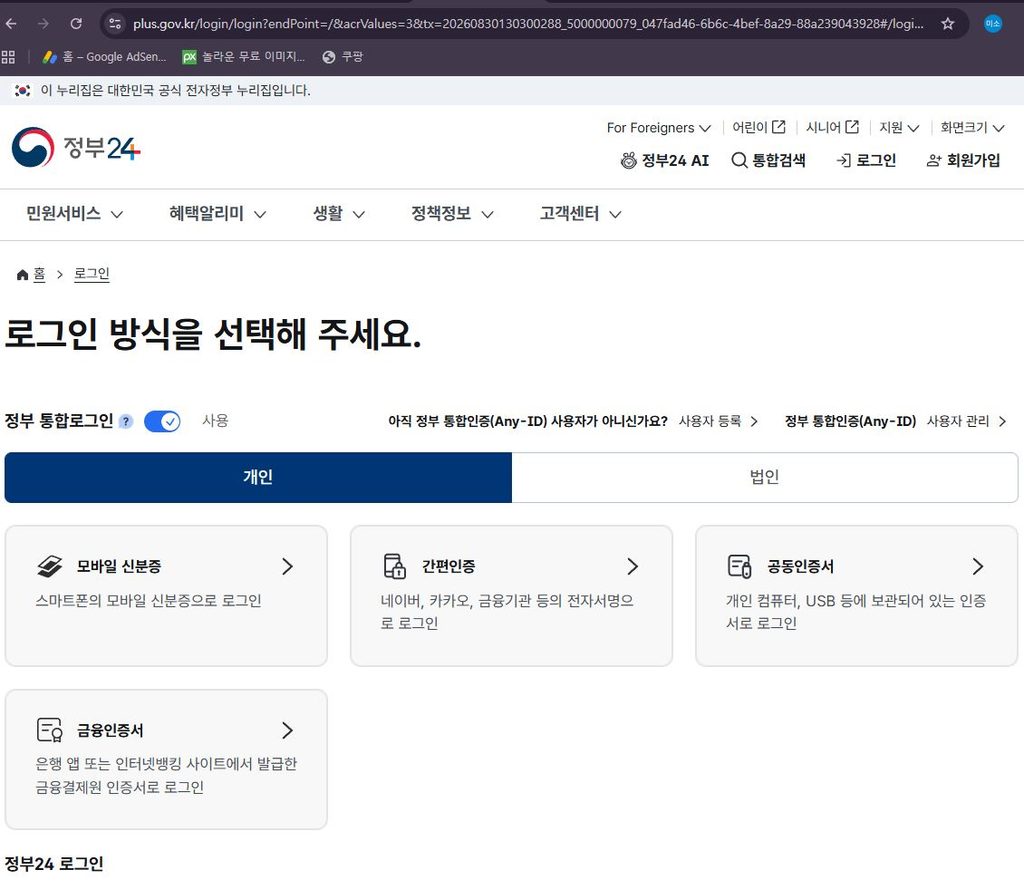This screenshot has height=890, width=1024.
Task: Open site info icon in address bar
Action: pos(115,24)
